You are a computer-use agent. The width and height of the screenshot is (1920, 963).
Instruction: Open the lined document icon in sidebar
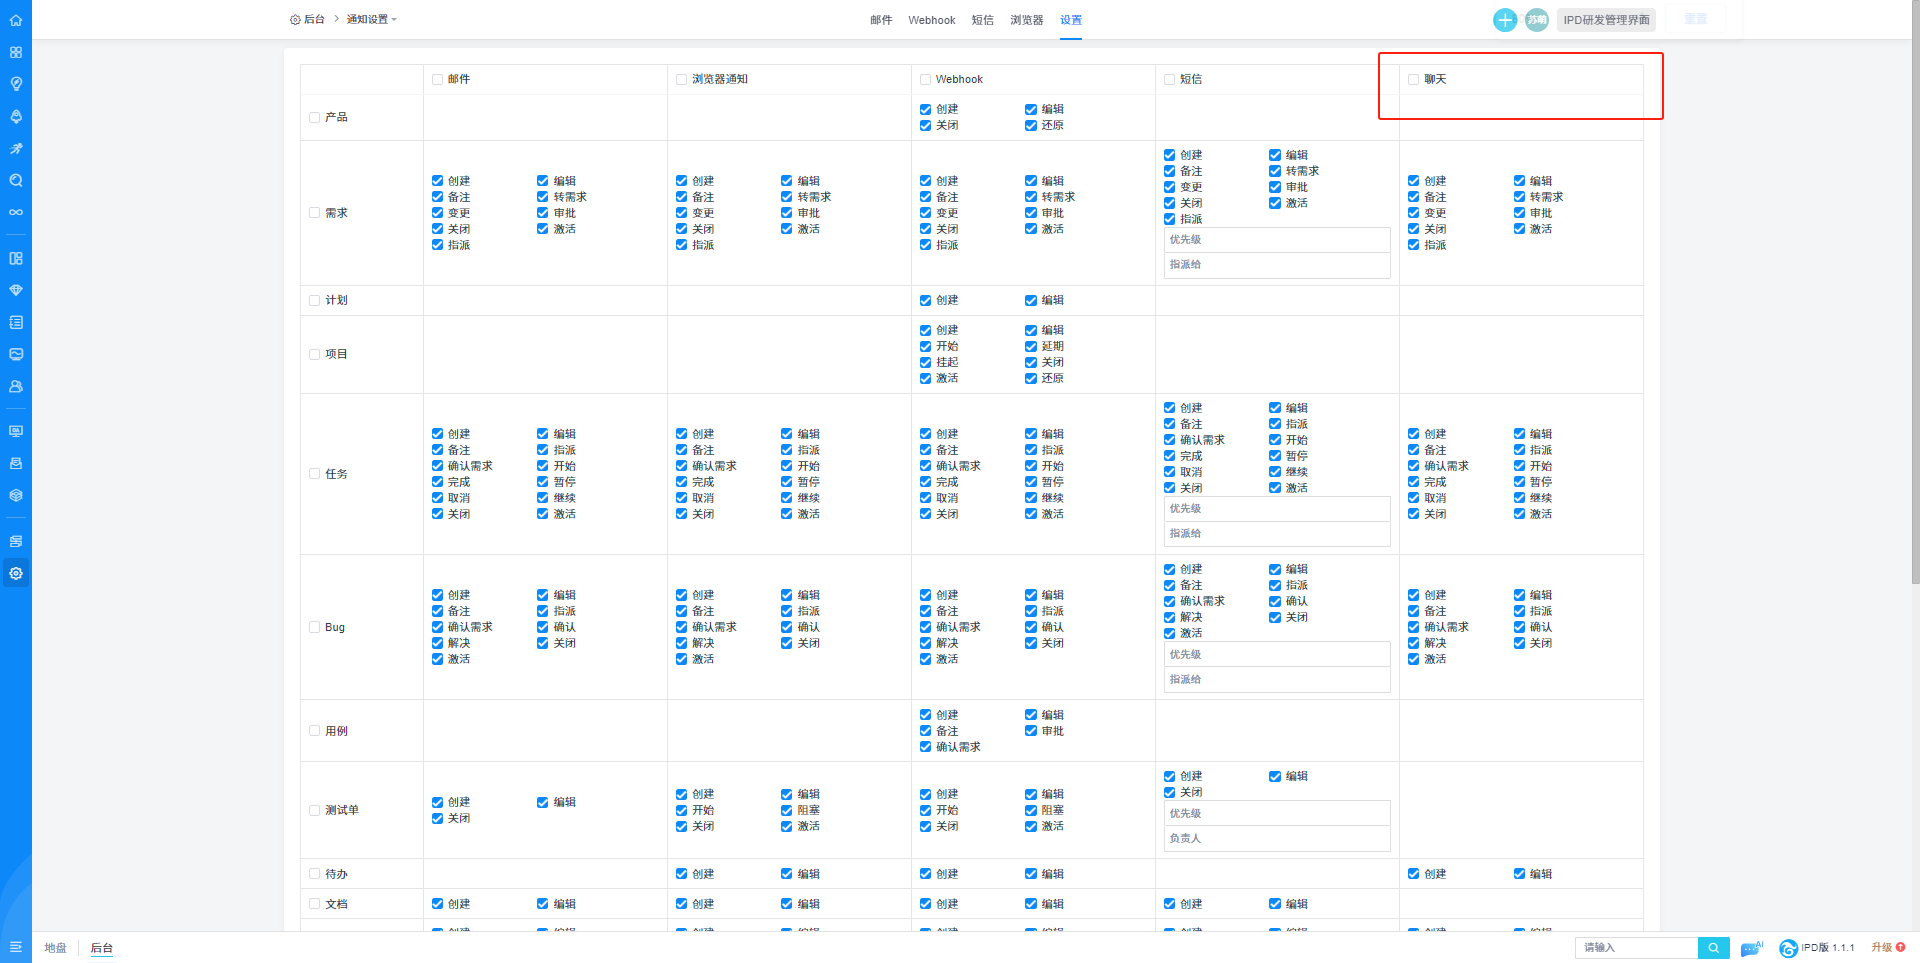(x=16, y=322)
